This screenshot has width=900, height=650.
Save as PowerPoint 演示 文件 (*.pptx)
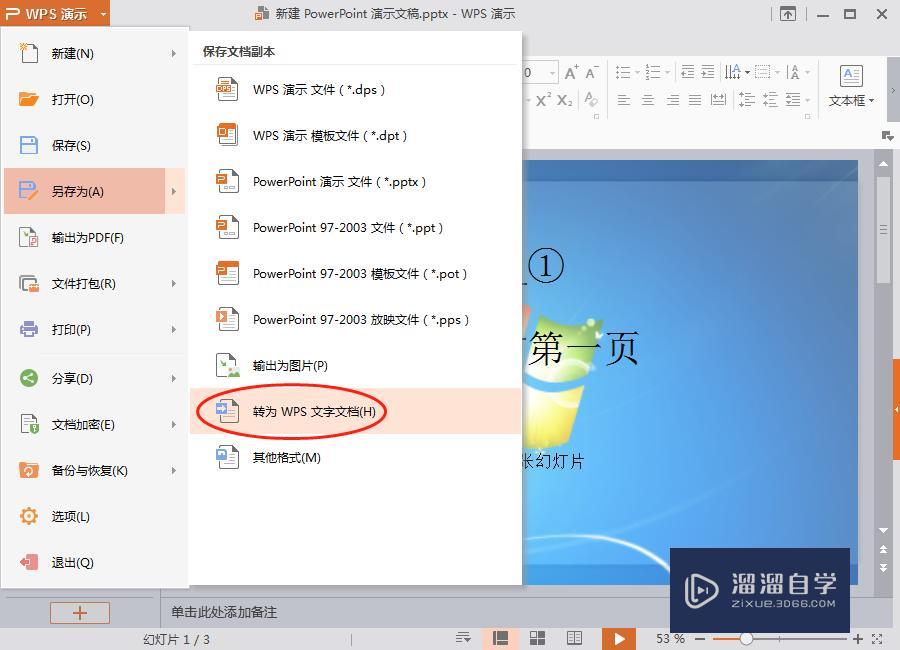pyautogui.click(x=356, y=181)
